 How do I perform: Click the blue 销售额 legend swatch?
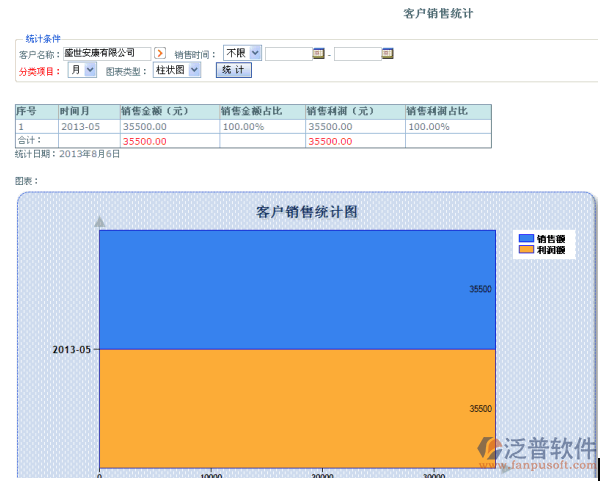pos(526,239)
